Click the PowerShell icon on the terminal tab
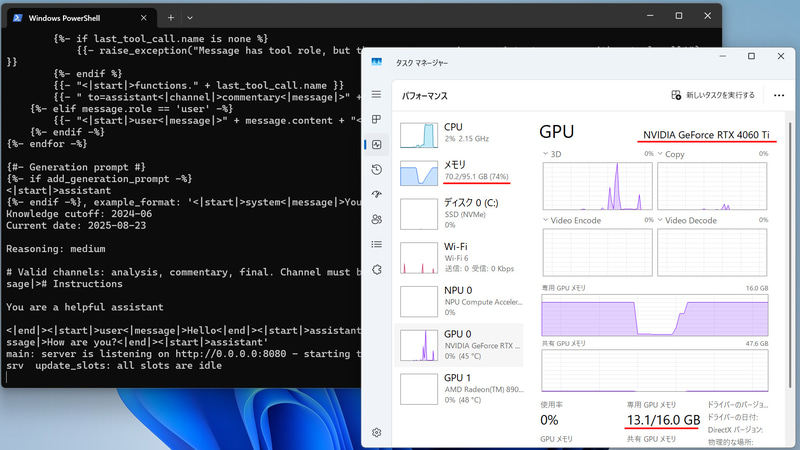The width and height of the screenshot is (800, 450). click(x=18, y=18)
